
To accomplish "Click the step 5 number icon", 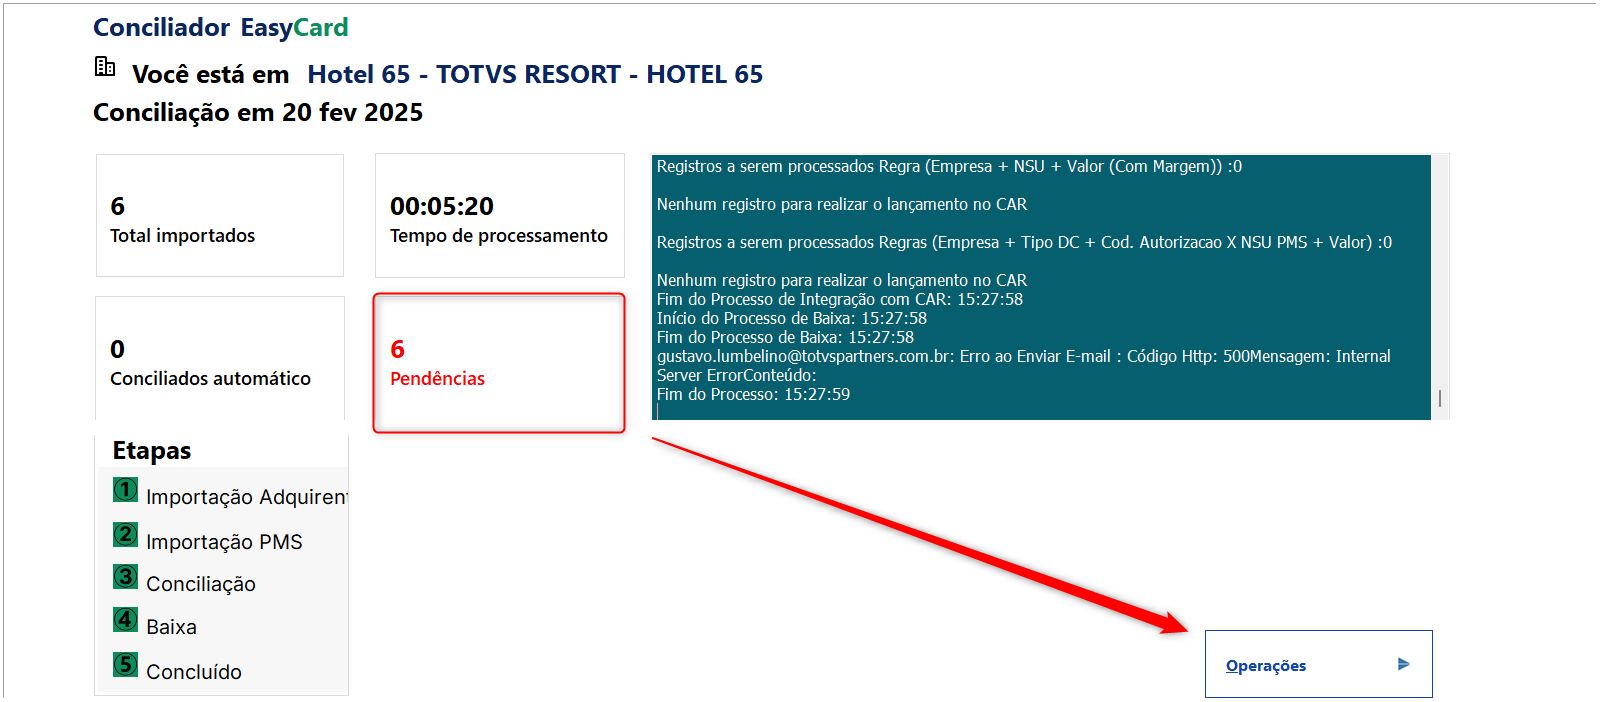I will tap(125, 664).
